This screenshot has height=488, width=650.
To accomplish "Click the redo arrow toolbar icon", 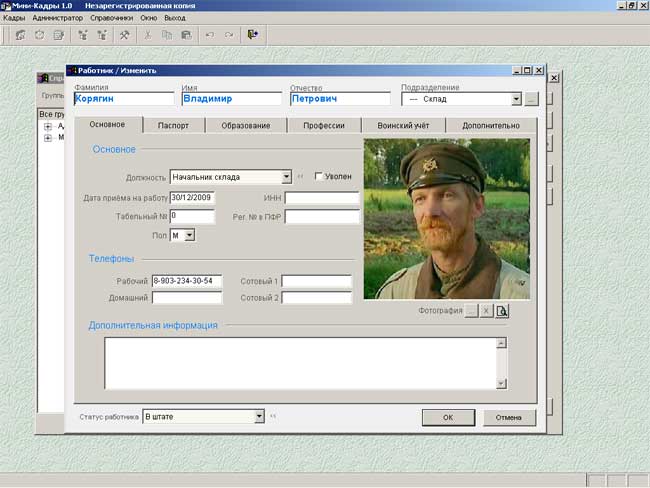I will pyautogui.click(x=229, y=35).
